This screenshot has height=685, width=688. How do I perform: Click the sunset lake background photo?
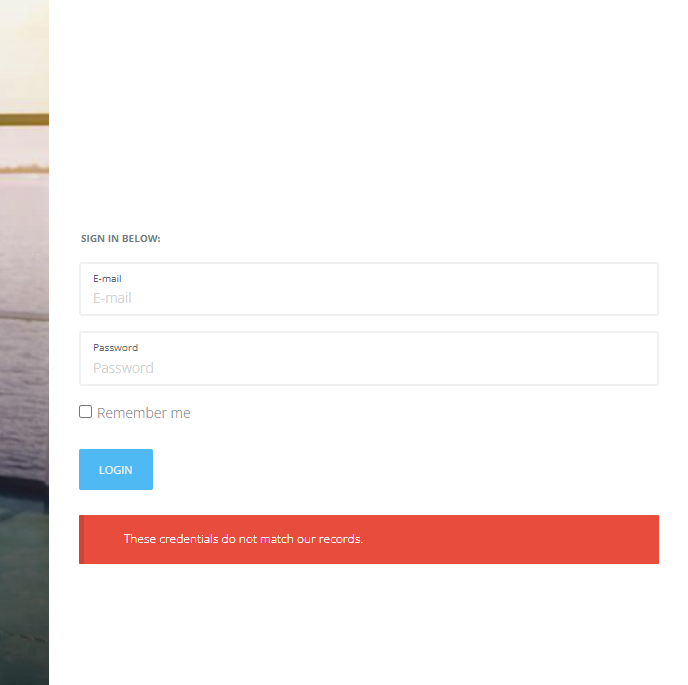[x=24, y=342]
